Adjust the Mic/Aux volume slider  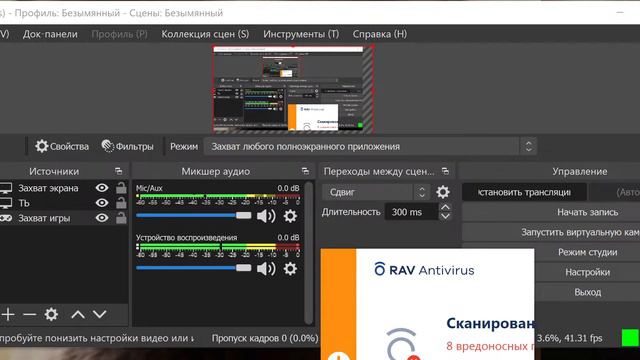tap(194, 216)
